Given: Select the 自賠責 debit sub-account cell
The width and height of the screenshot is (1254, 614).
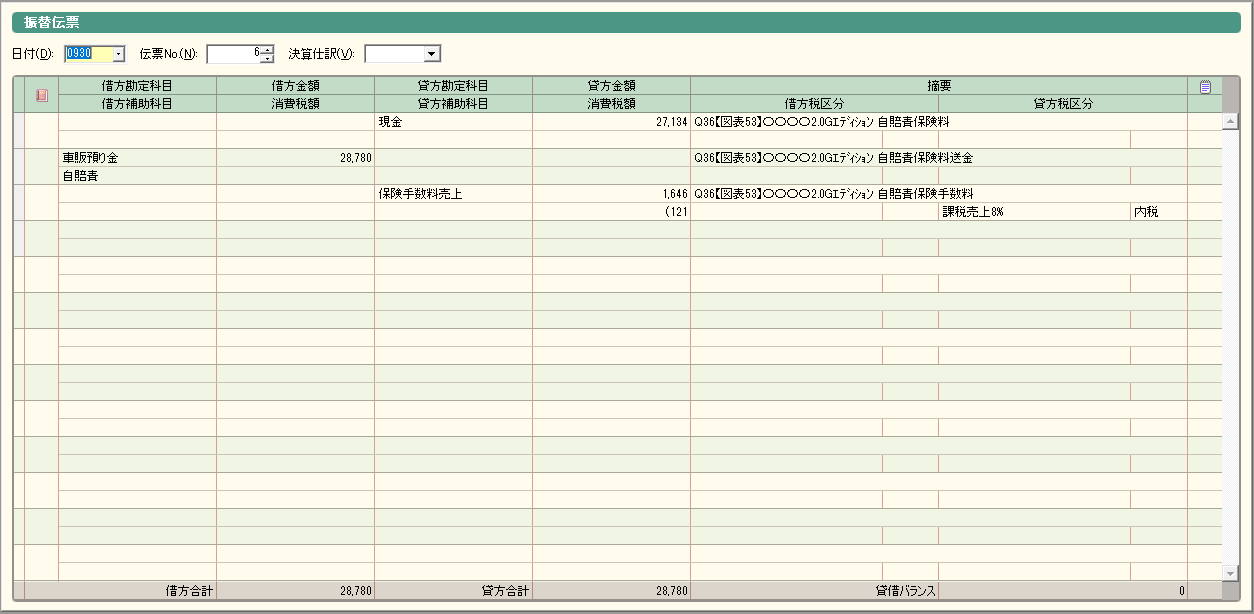Looking at the screenshot, I should coord(137,176).
